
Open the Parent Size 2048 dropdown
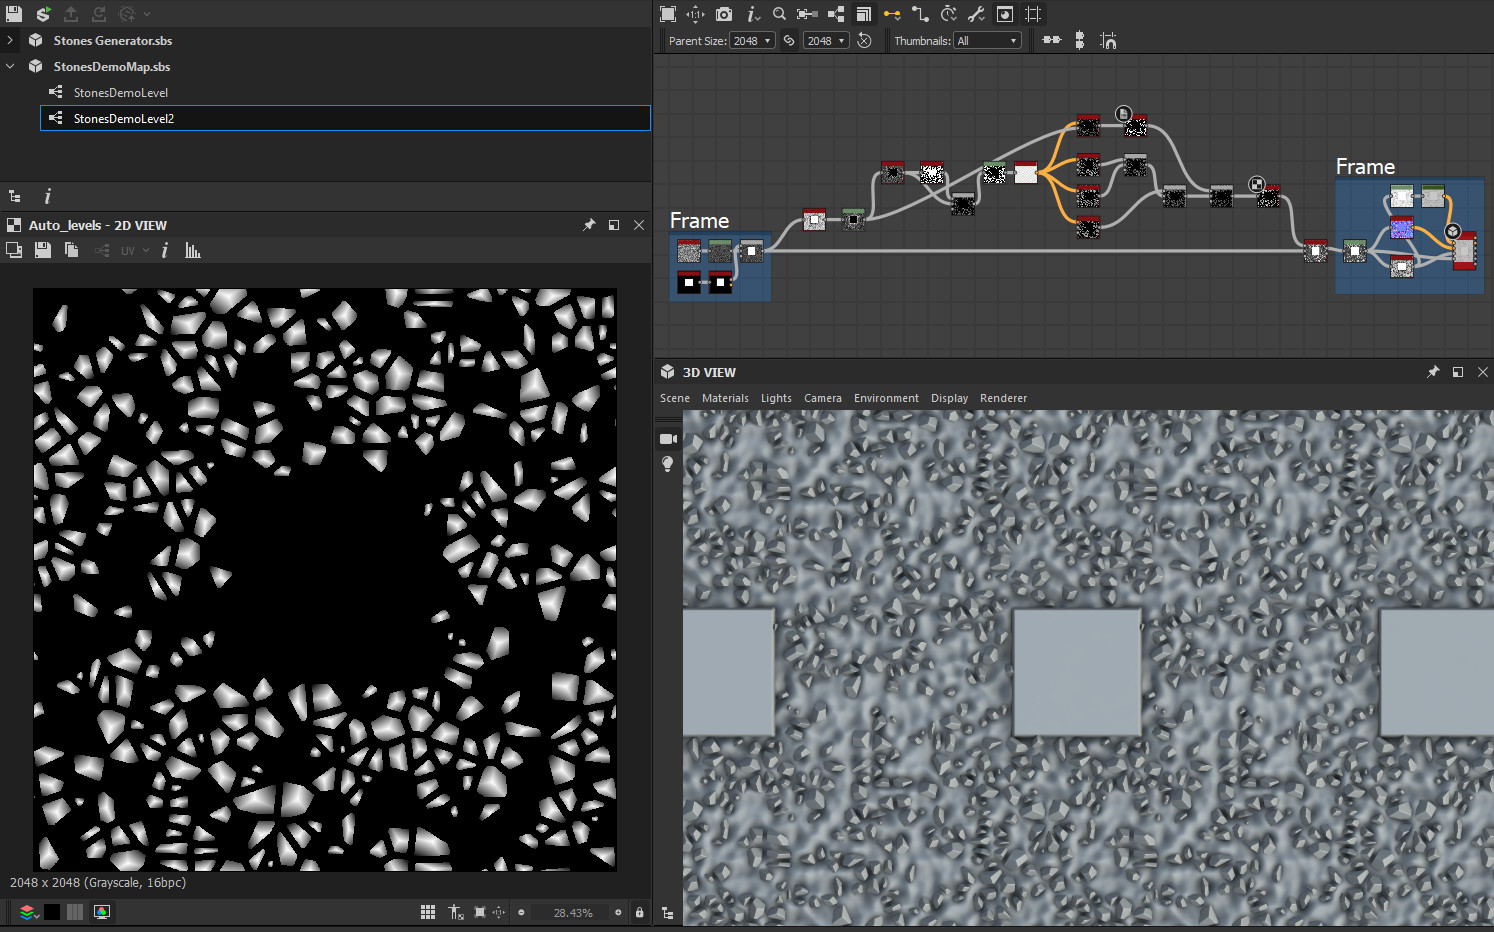tap(752, 40)
